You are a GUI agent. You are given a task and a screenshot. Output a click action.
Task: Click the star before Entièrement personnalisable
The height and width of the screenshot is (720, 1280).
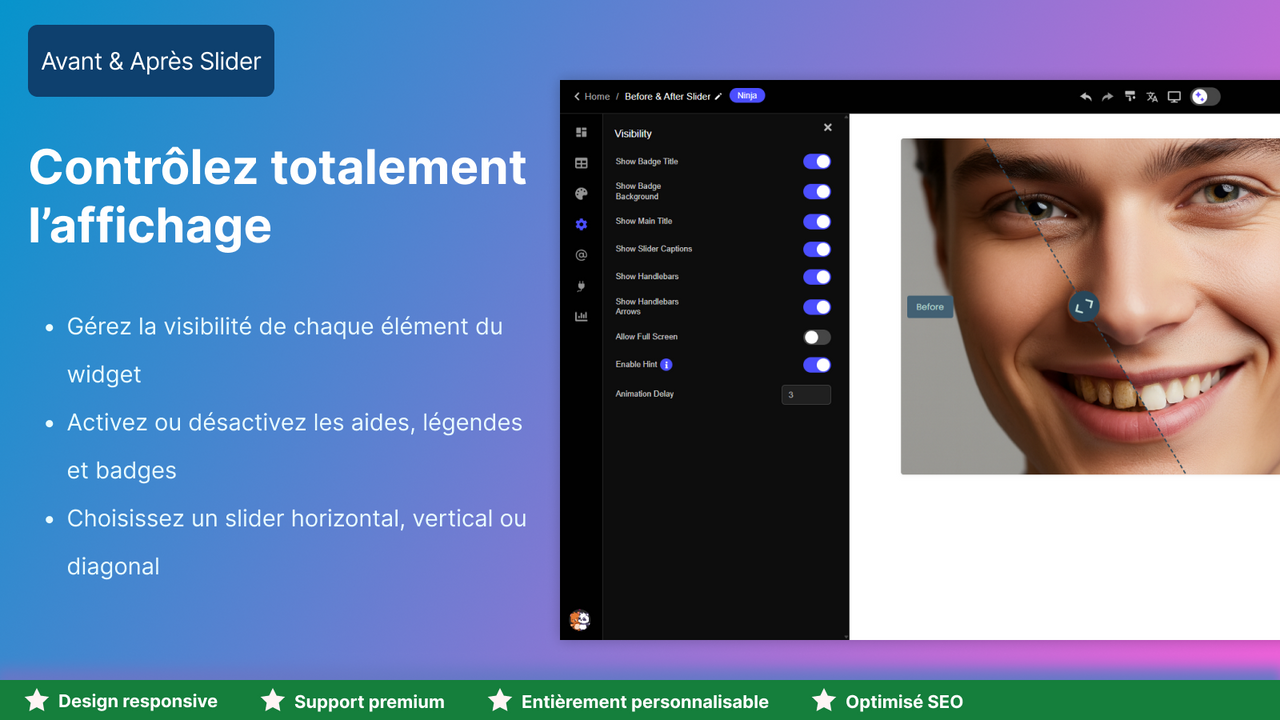(x=500, y=700)
